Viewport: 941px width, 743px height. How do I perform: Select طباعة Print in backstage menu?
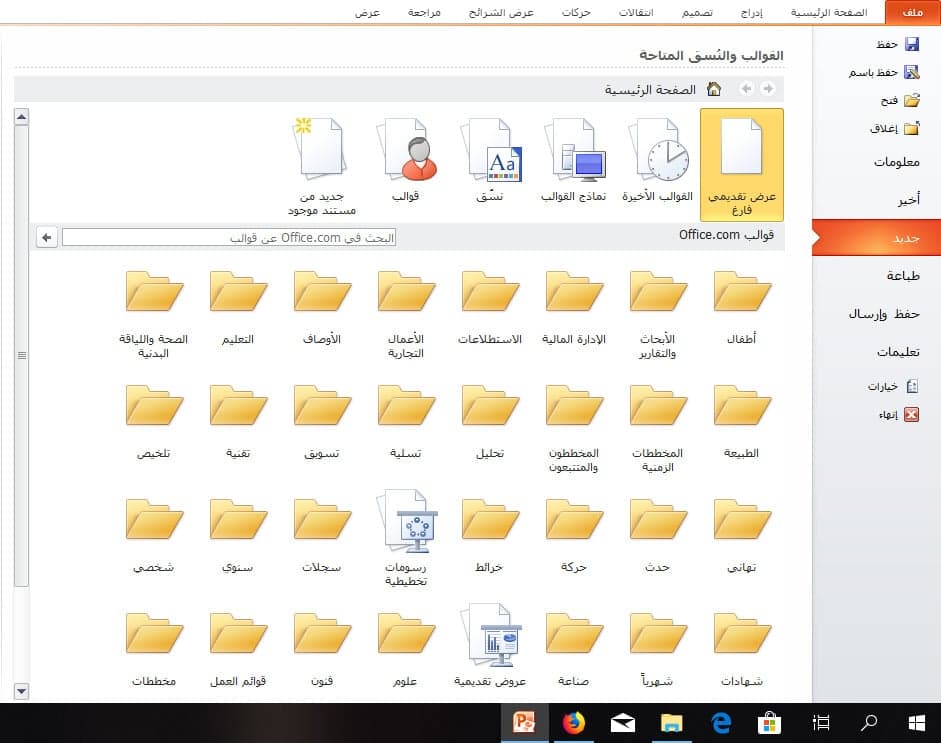[903, 275]
